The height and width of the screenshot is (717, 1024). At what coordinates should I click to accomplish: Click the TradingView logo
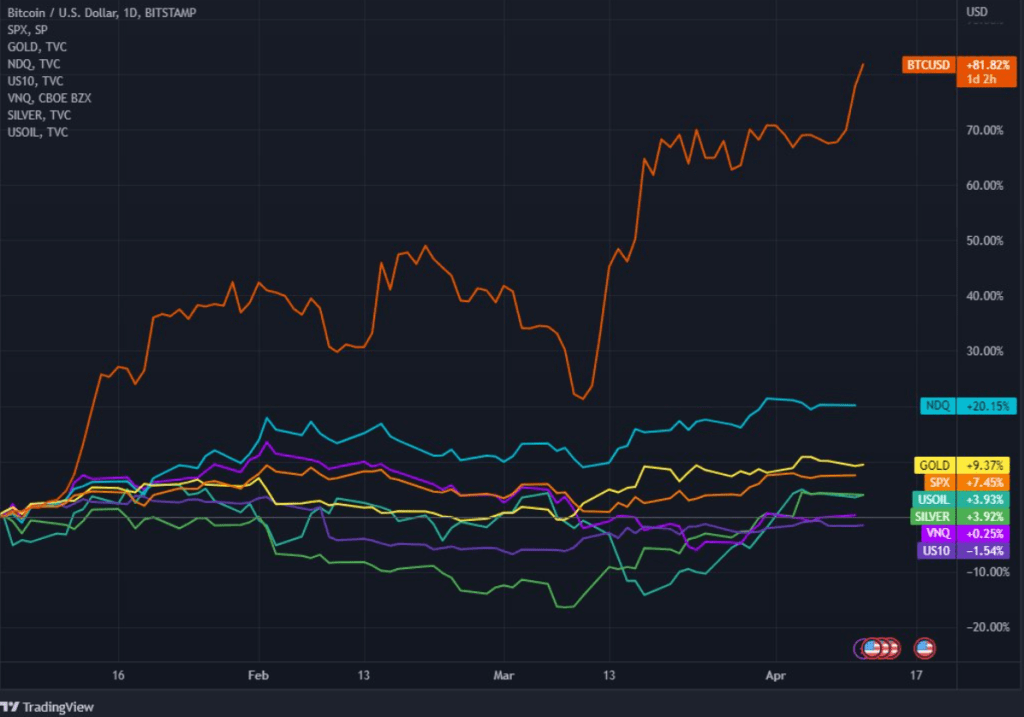click(x=47, y=707)
